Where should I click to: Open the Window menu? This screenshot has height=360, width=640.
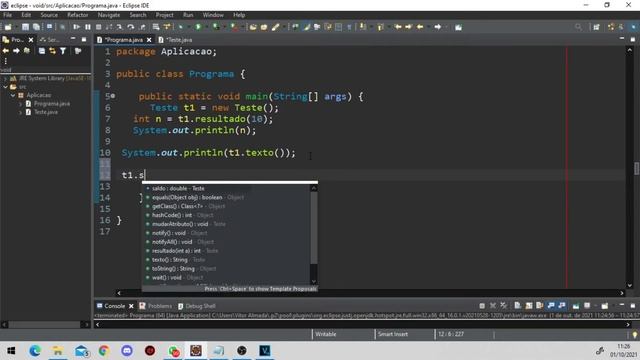click(x=213, y=15)
